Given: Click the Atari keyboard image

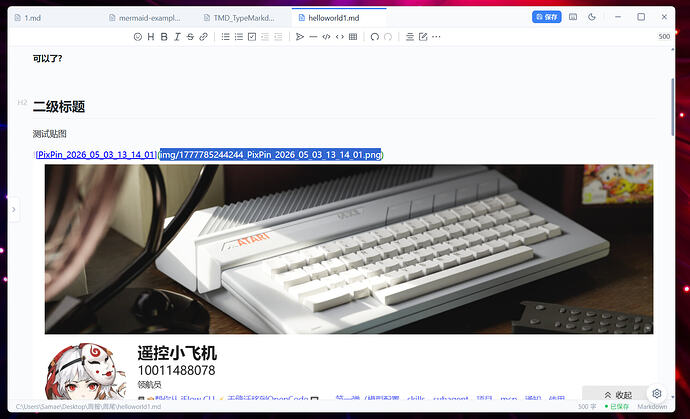Looking at the screenshot, I should 349,249.
